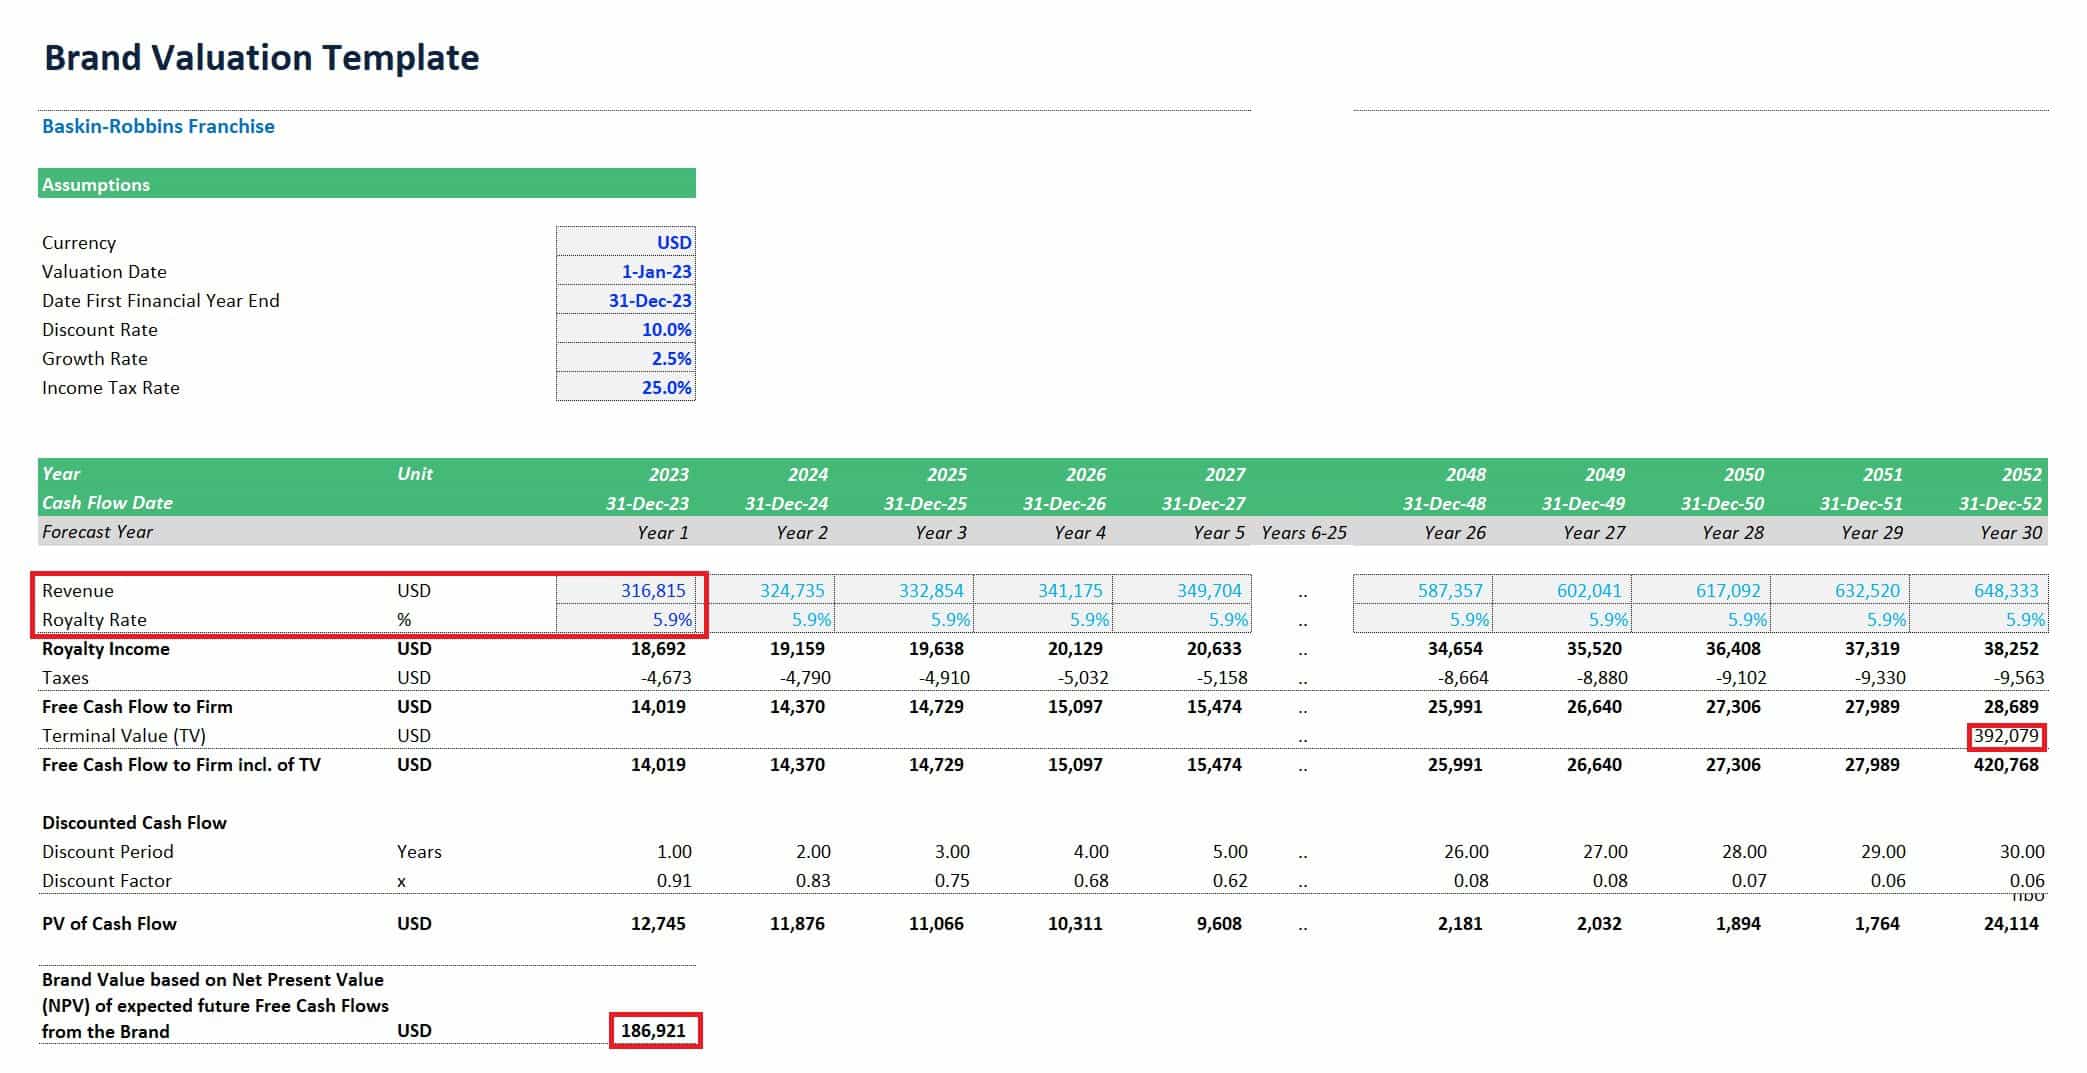Click the 2050 year column header

click(1743, 474)
